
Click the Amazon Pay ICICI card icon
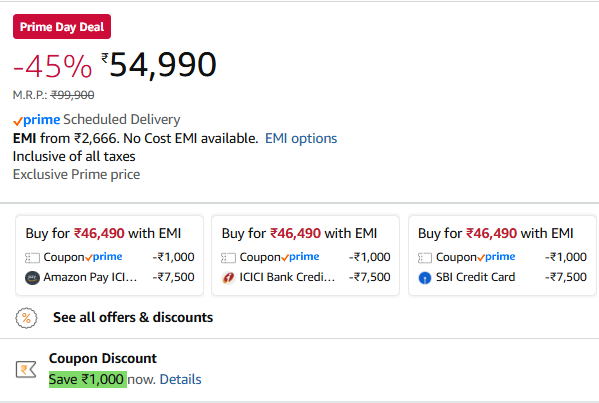click(x=32, y=278)
